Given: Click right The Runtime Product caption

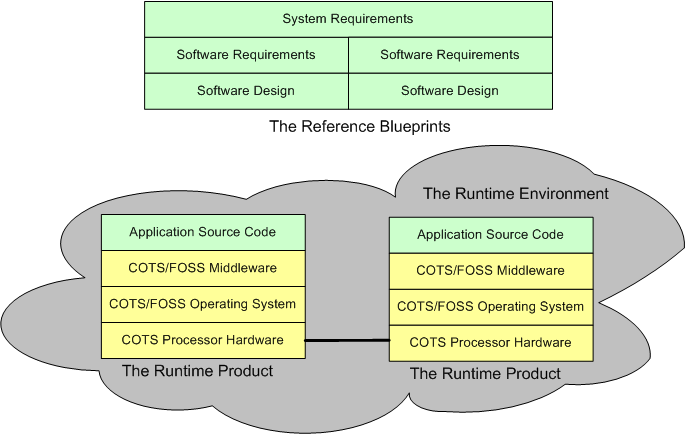Looking at the screenshot, I should tap(486, 374).
